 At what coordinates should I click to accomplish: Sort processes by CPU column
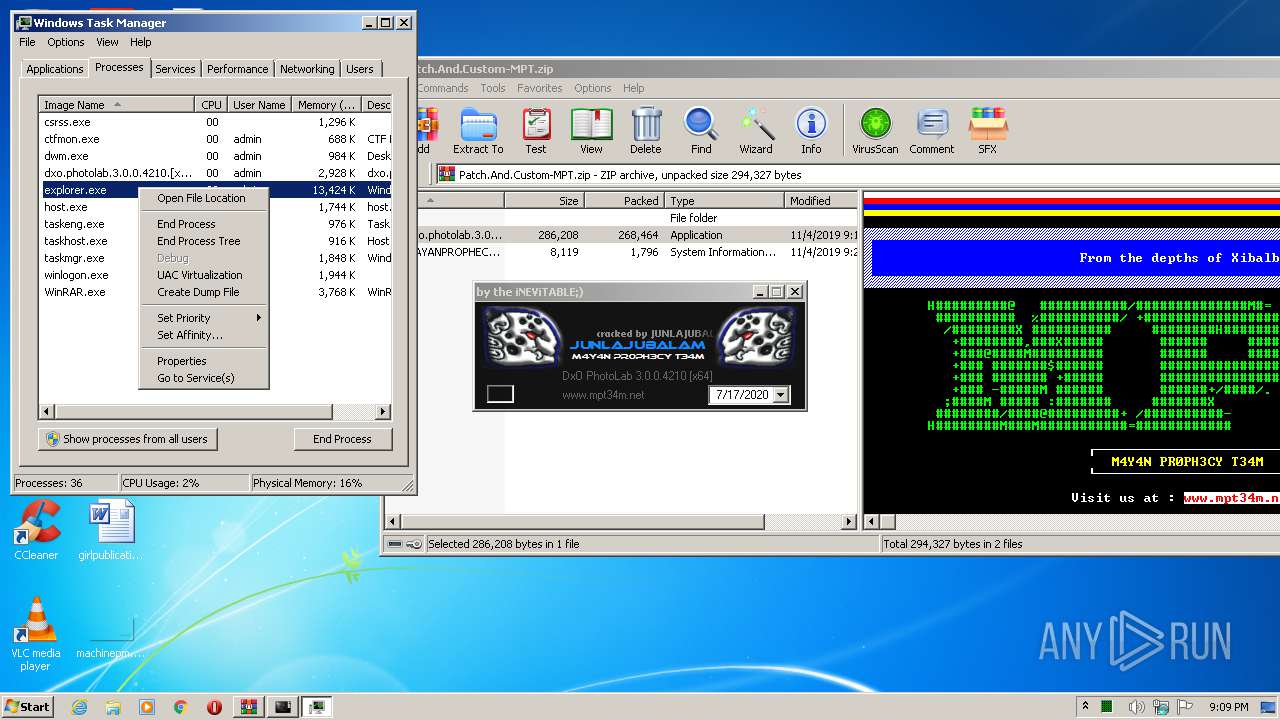tap(210, 105)
